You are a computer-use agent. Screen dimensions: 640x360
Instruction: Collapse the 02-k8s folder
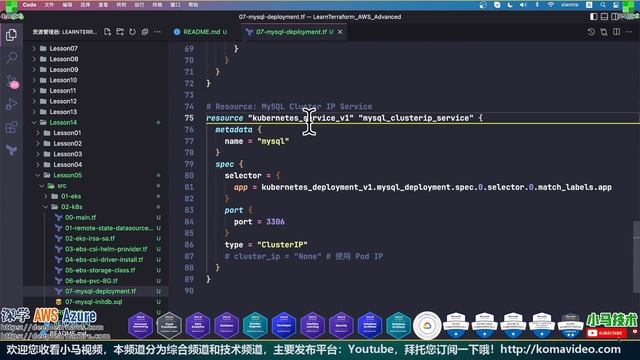coord(71,207)
